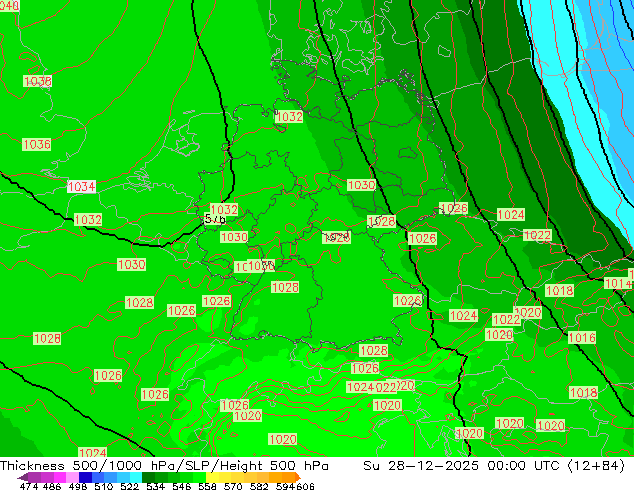Click legend value 546

pos(182,486)
